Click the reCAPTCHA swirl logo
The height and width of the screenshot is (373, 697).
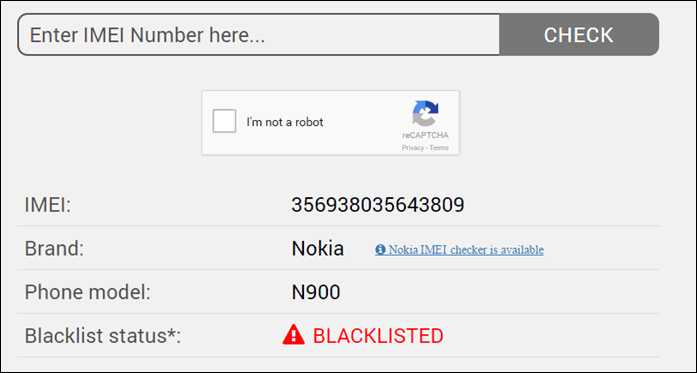tap(425, 114)
